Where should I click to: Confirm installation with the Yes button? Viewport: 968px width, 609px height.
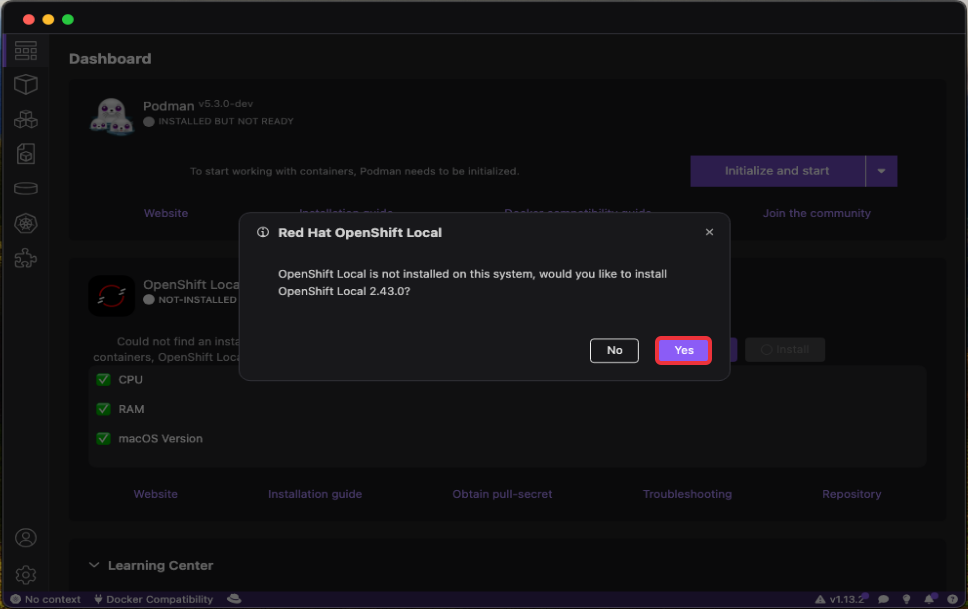point(683,350)
